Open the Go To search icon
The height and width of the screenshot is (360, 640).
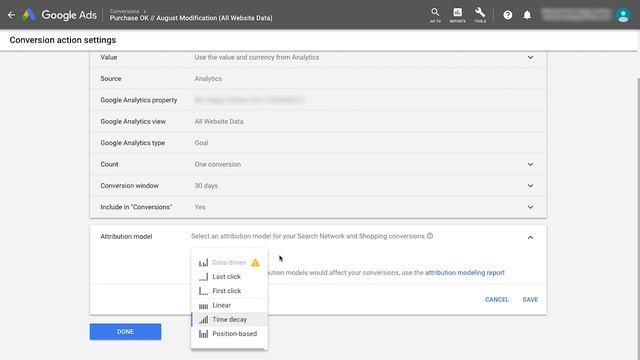tap(435, 15)
